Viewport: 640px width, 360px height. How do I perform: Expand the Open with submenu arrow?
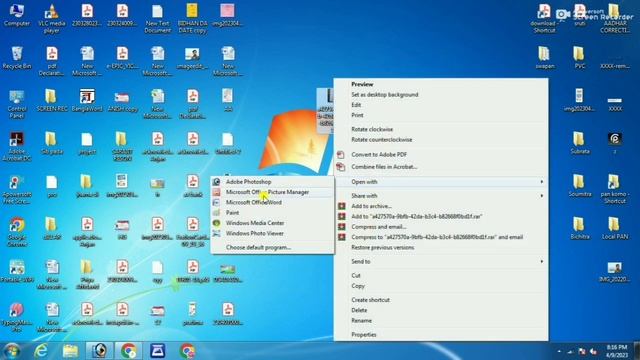coord(542,182)
